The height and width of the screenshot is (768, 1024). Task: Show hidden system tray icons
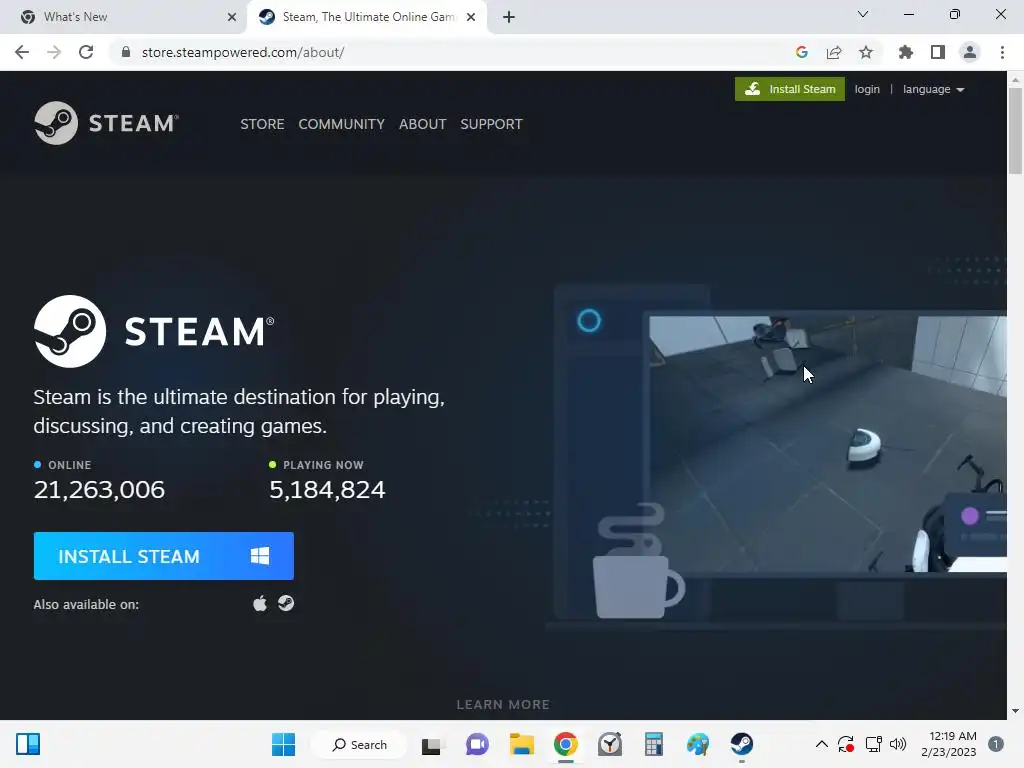822,744
